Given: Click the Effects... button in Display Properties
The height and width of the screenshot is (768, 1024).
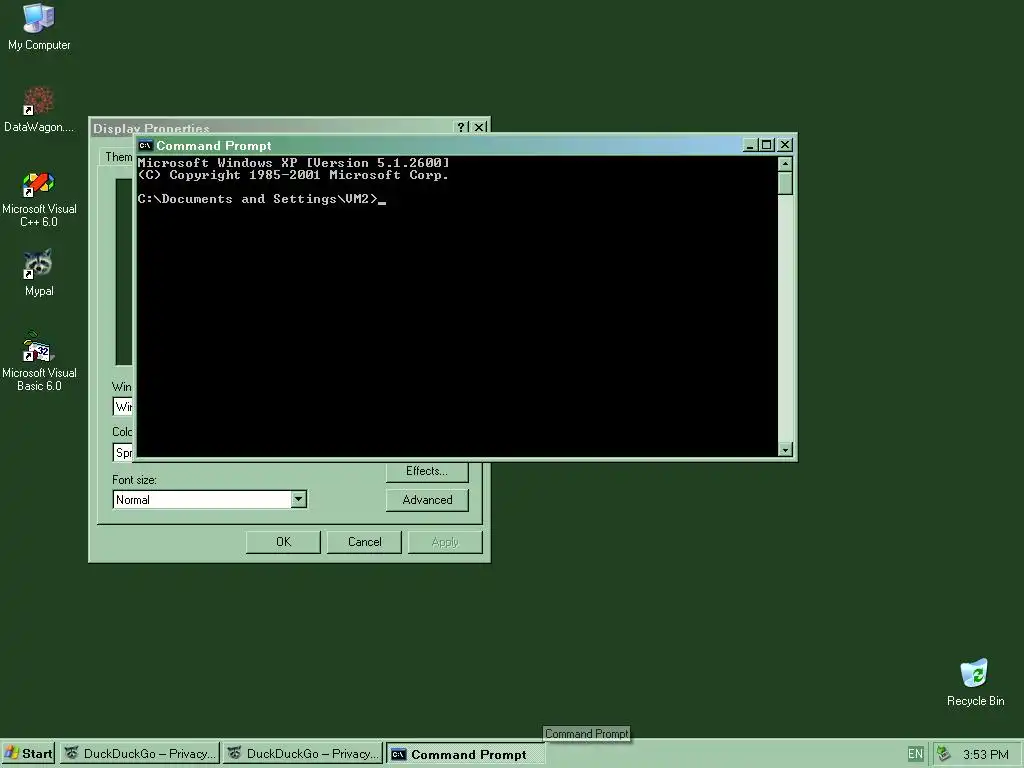Looking at the screenshot, I should [427, 472].
